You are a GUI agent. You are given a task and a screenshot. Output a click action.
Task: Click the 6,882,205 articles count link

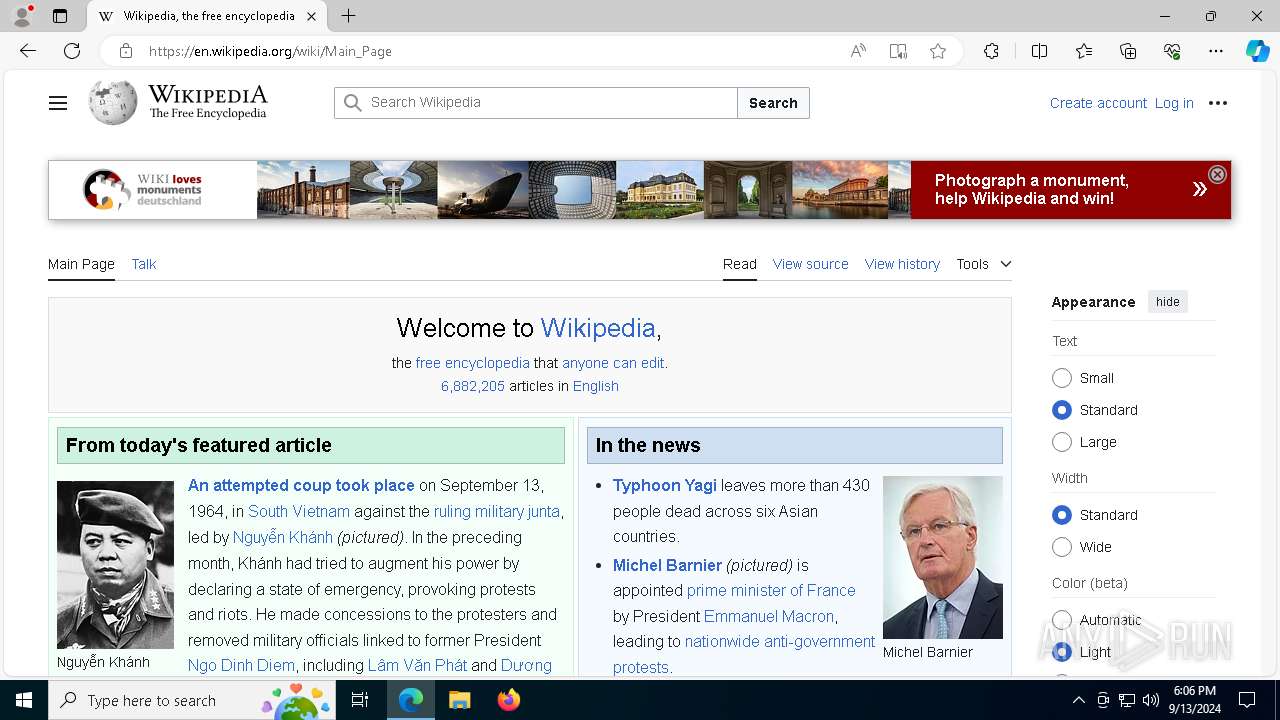click(473, 386)
